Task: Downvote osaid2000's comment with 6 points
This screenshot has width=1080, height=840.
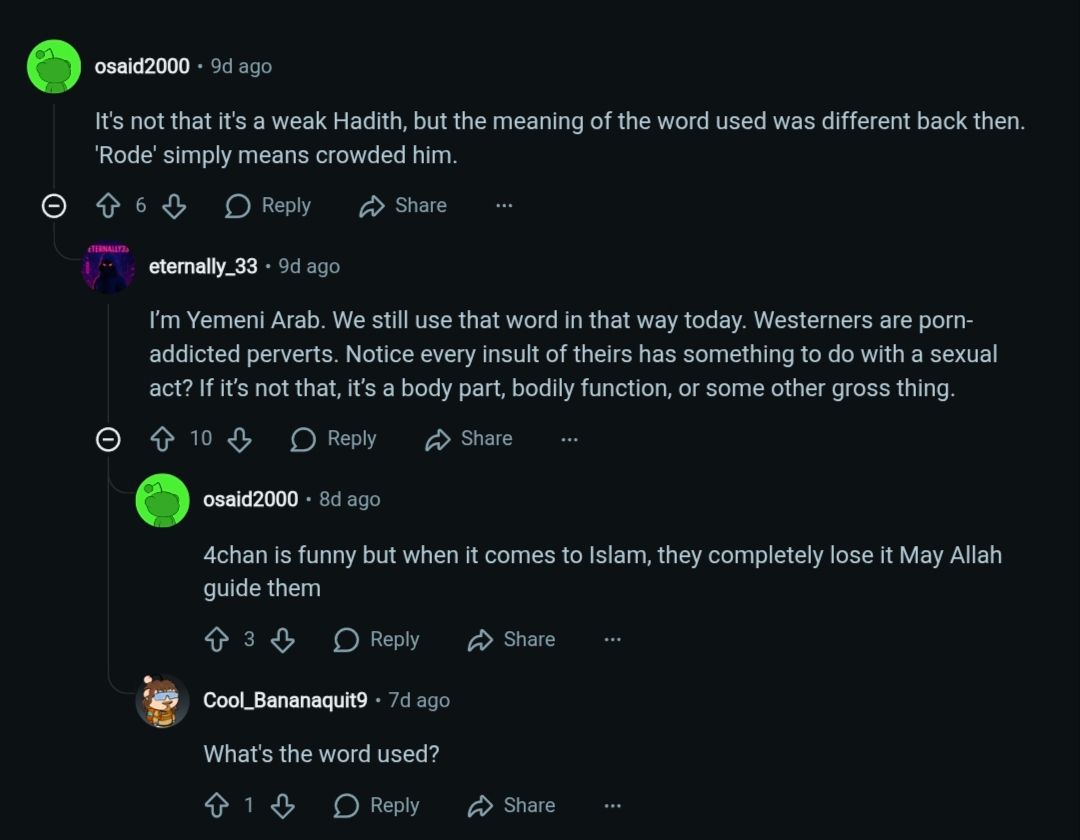Action: (174, 206)
